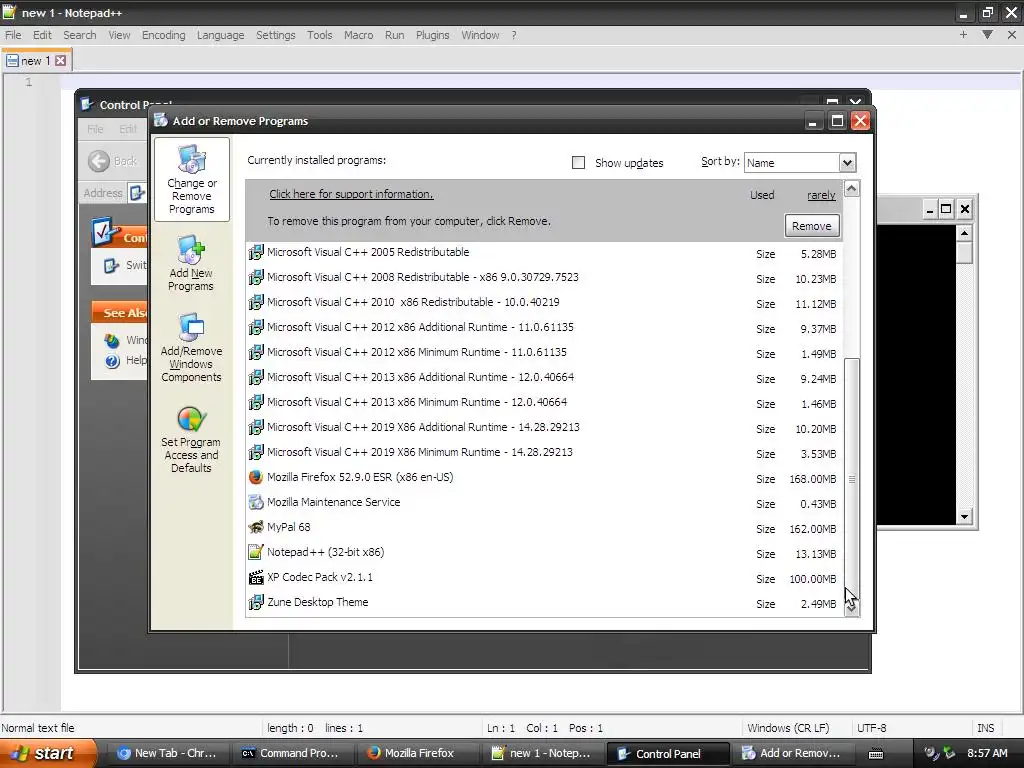Image resolution: width=1024 pixels, height=768 pixels.
Task: Click the Notepad++ add-tab plus icon
Action: coord(963,35)
